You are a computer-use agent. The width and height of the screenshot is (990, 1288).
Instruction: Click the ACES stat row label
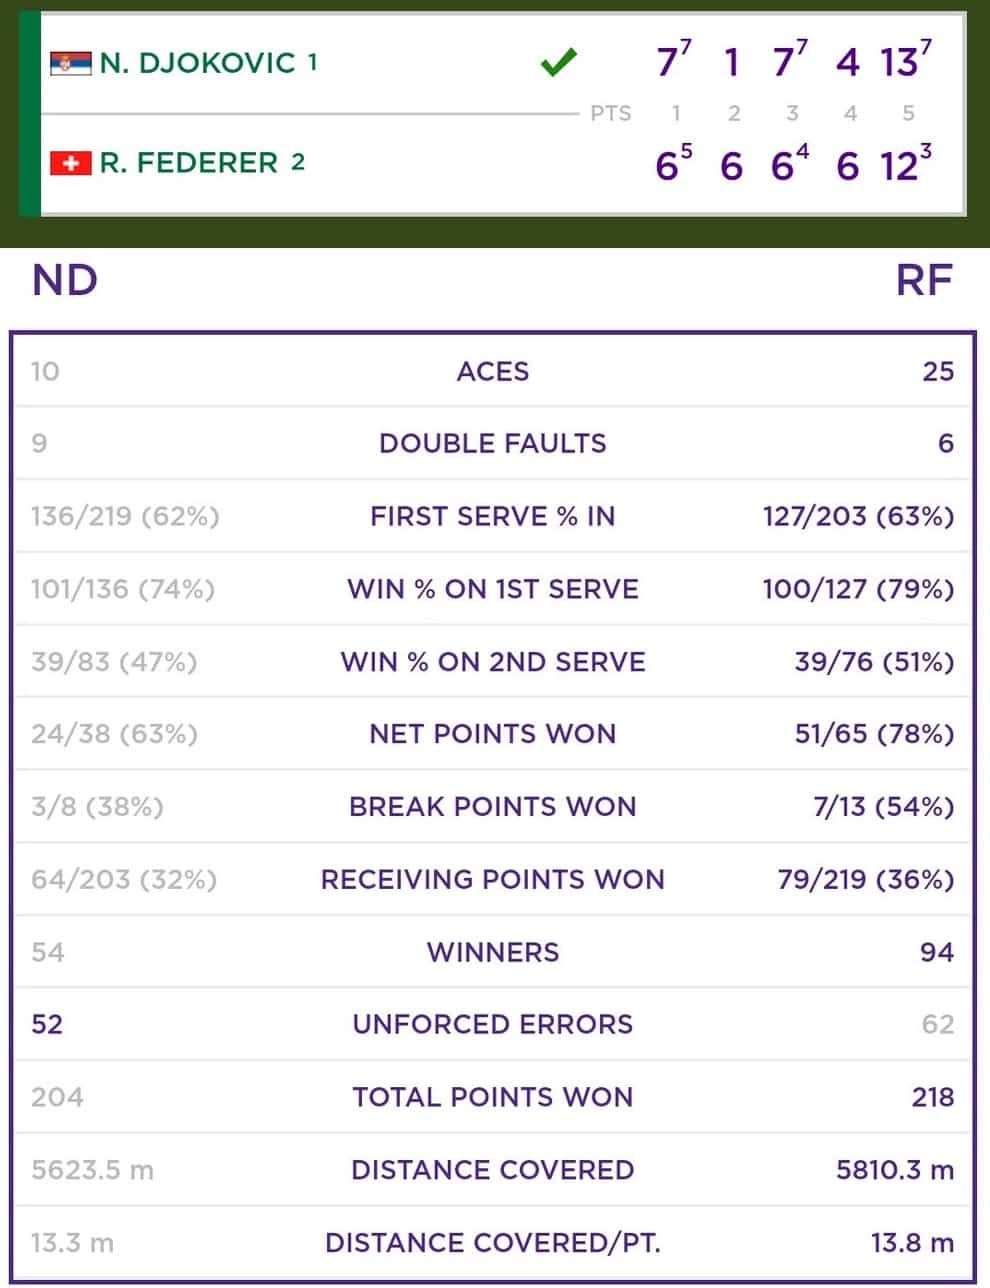click(493, 372)
